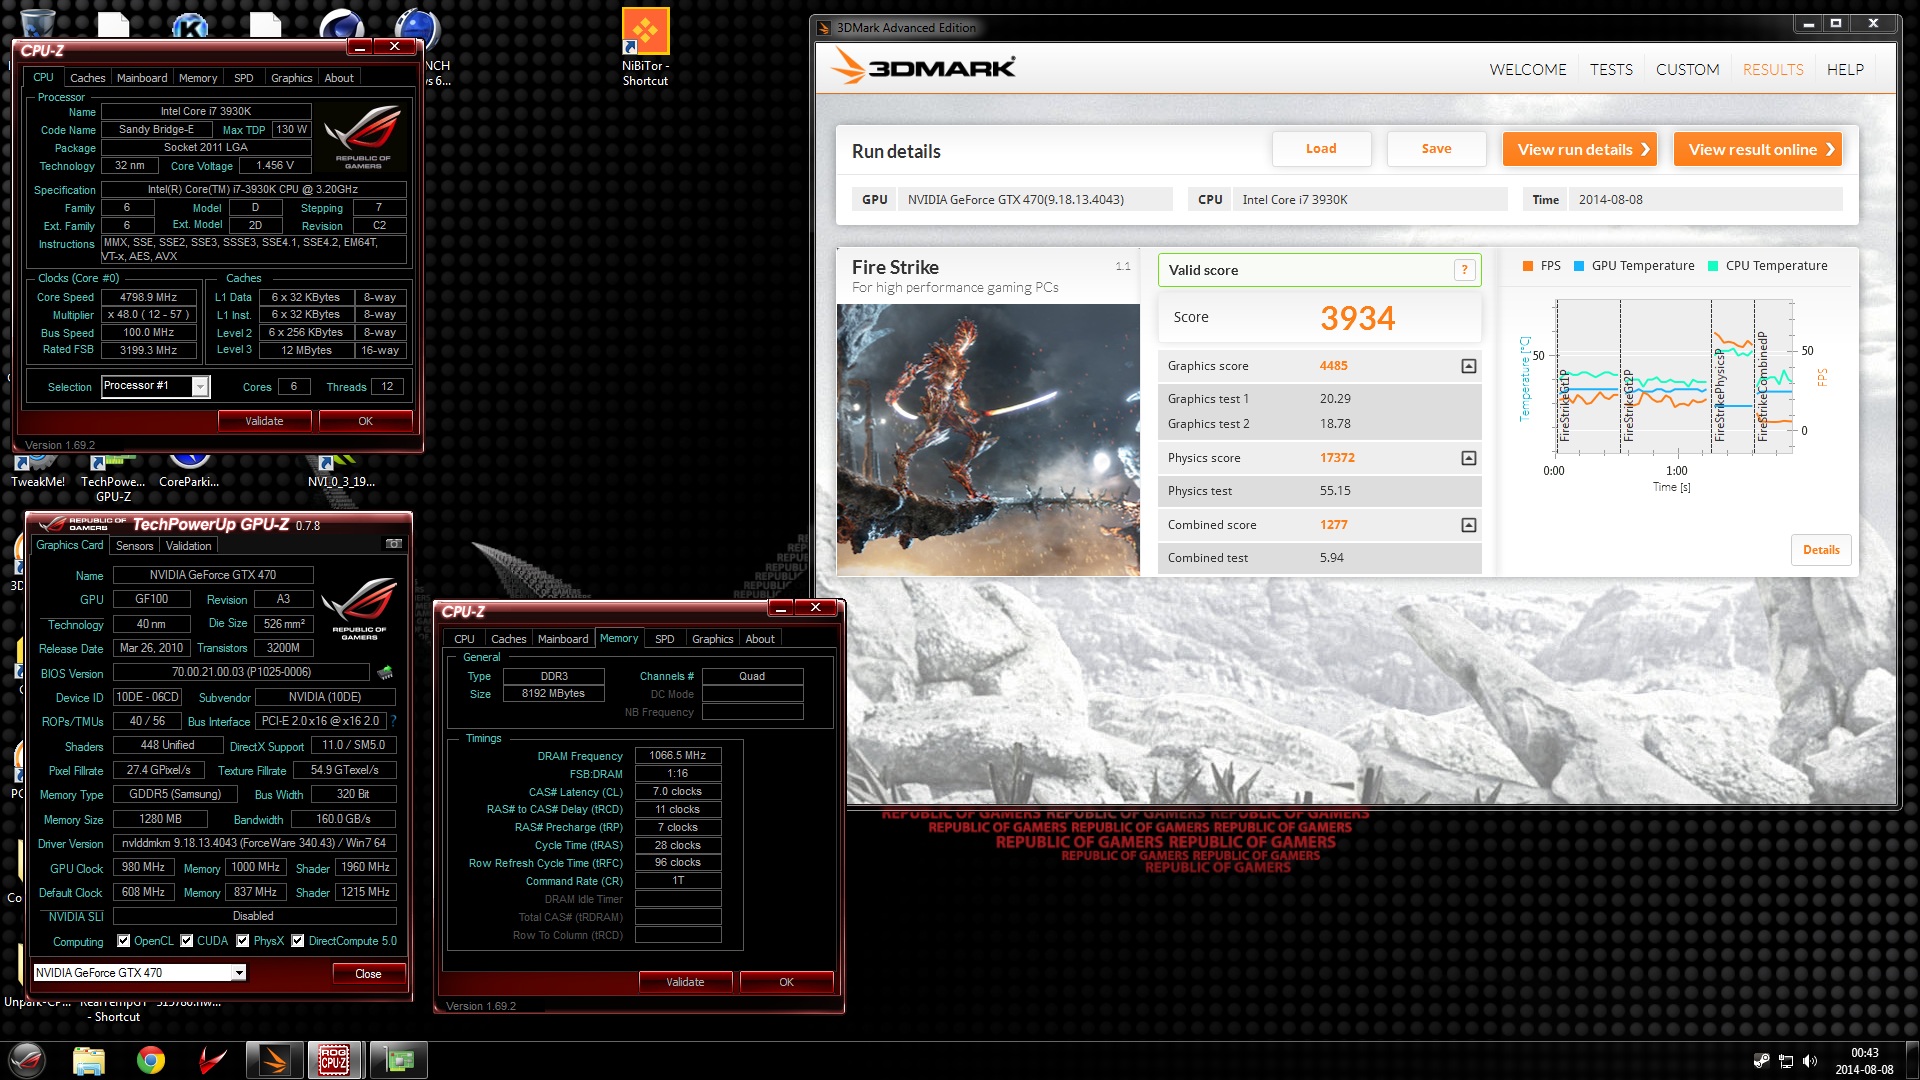Open the red ASUS wing taskbar icon
This screenshot has width=1920, height=1080.
coord(212,1060)
